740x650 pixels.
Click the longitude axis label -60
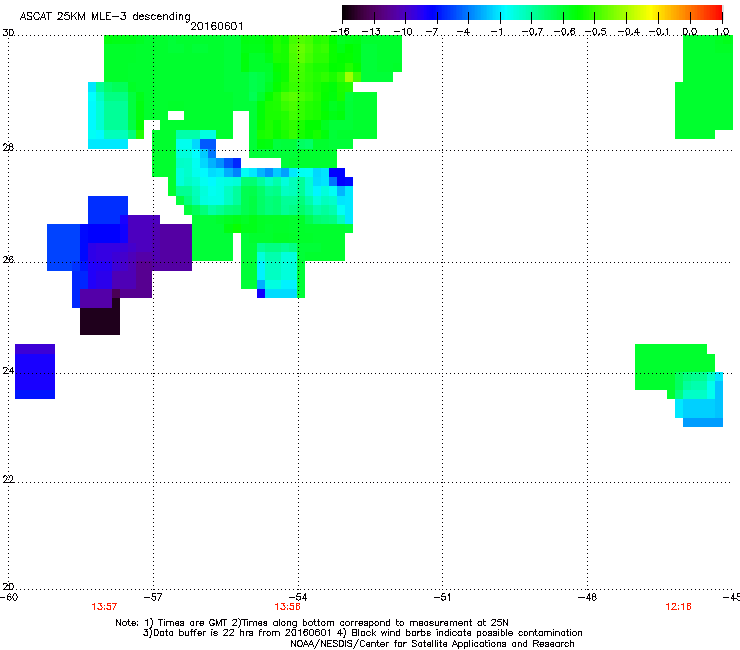(x=9, y=597)
